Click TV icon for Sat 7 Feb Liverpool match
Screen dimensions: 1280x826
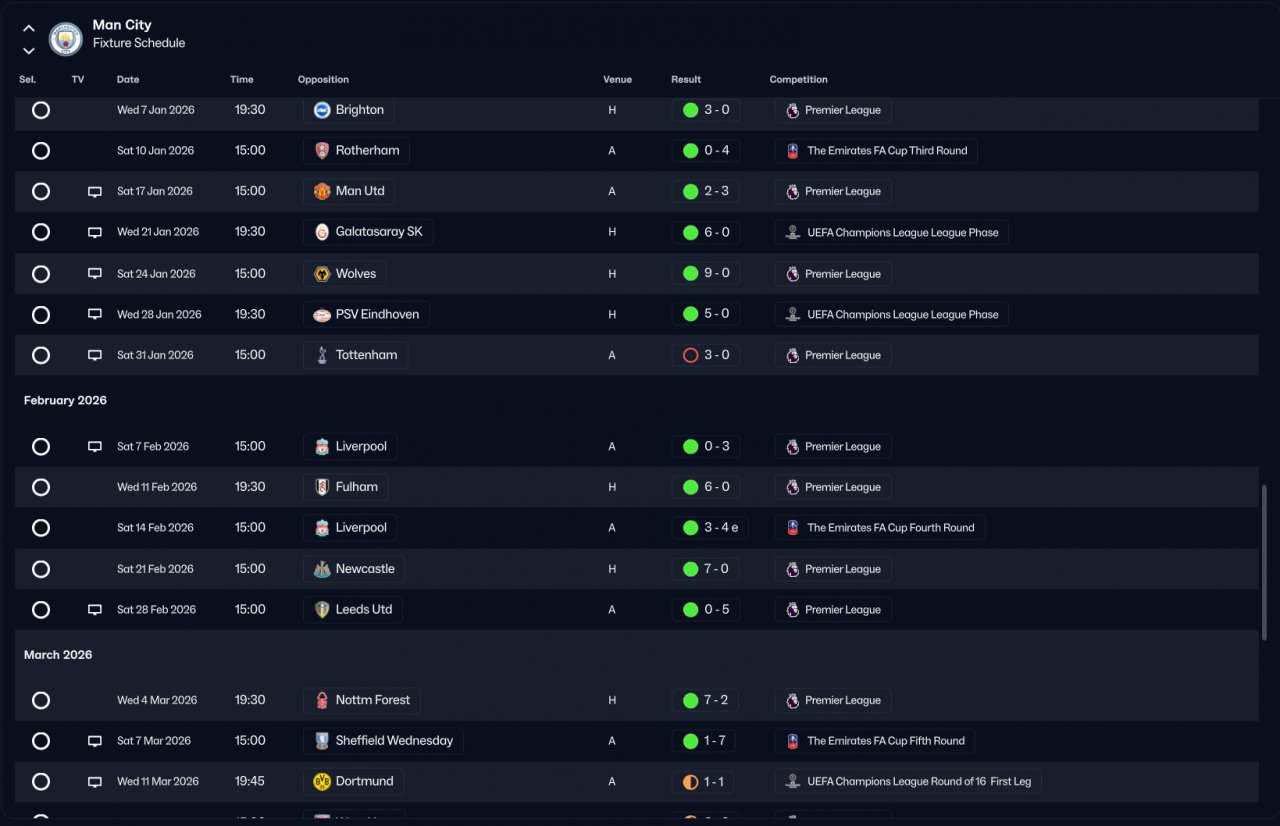tap(95, 447)
